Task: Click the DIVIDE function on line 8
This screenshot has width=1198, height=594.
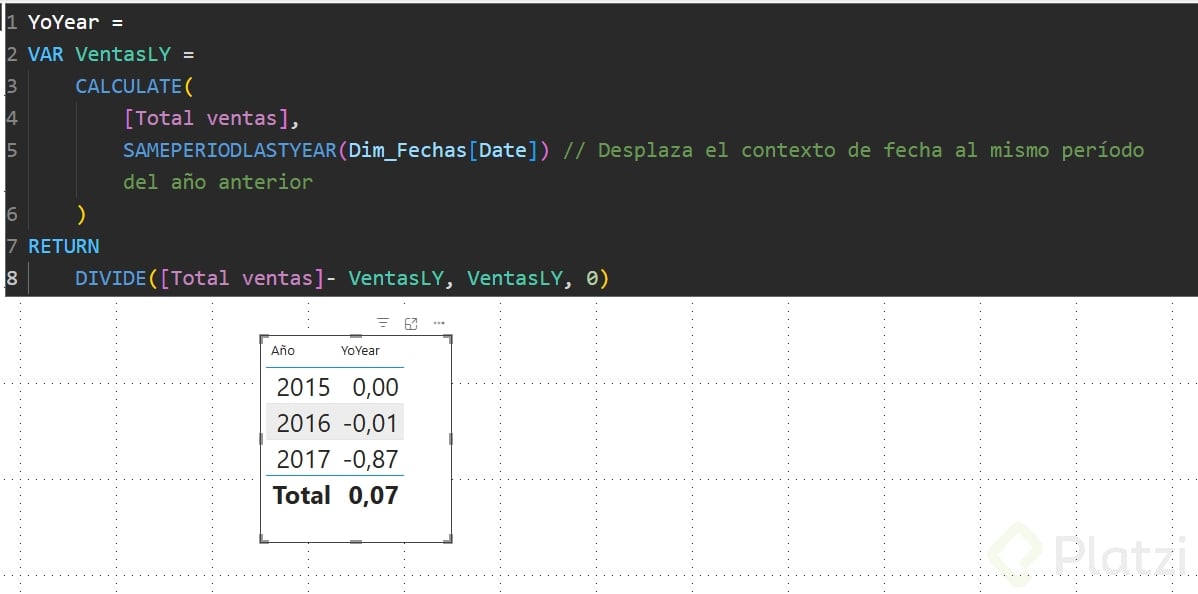Action: coord(111,279)
